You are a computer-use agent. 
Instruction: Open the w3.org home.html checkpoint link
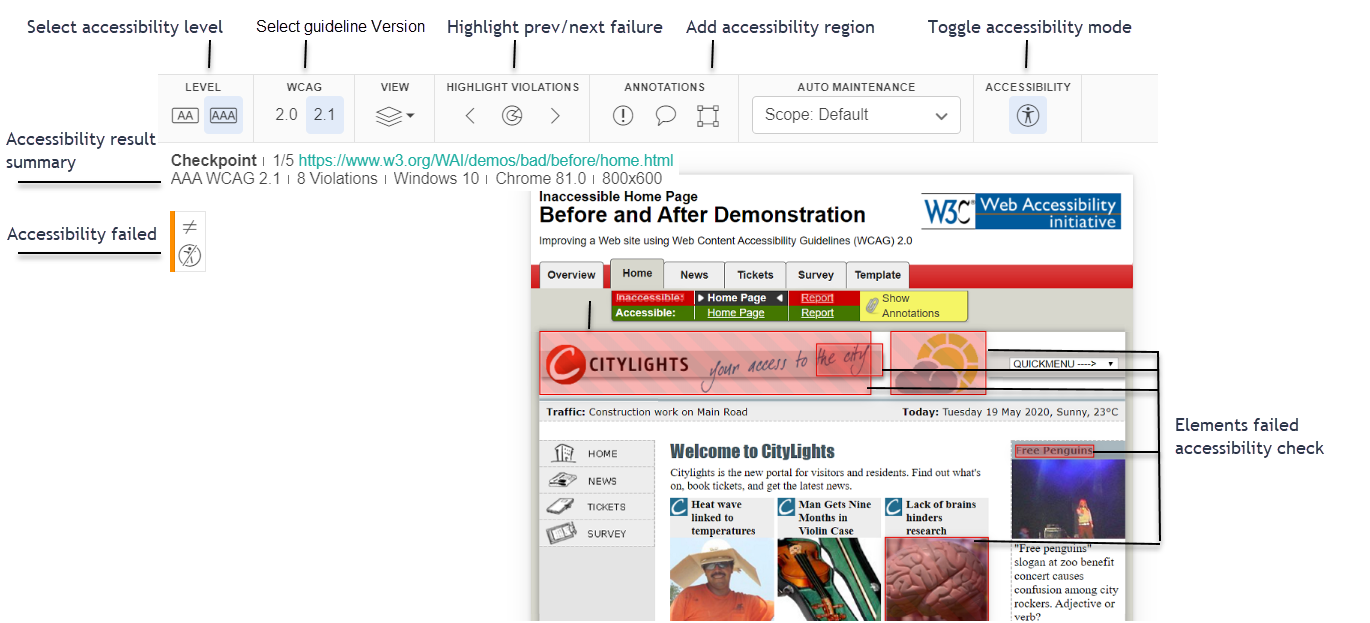pyautogui.click(x=485, y=160)
